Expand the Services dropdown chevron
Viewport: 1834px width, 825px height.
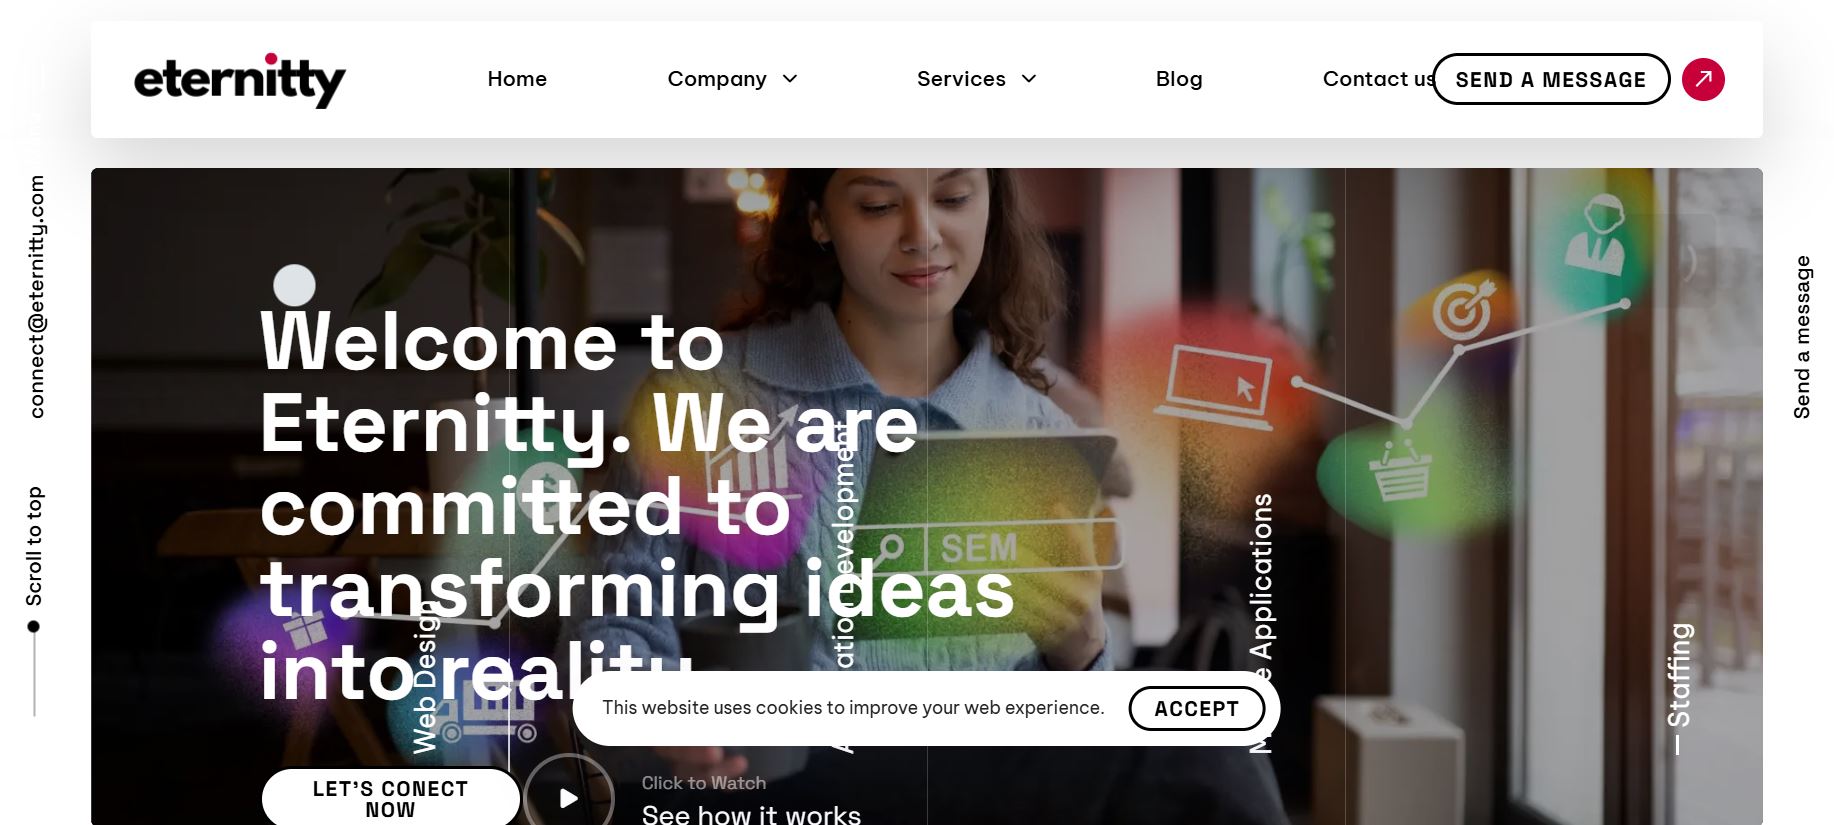[1029, 79]
